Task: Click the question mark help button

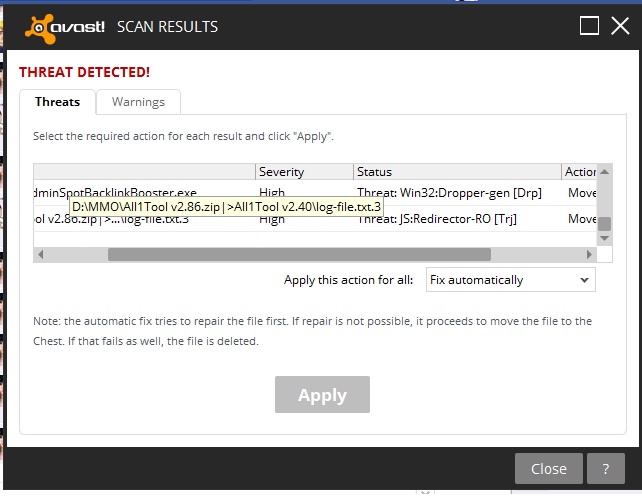Action: coord(606,468)
